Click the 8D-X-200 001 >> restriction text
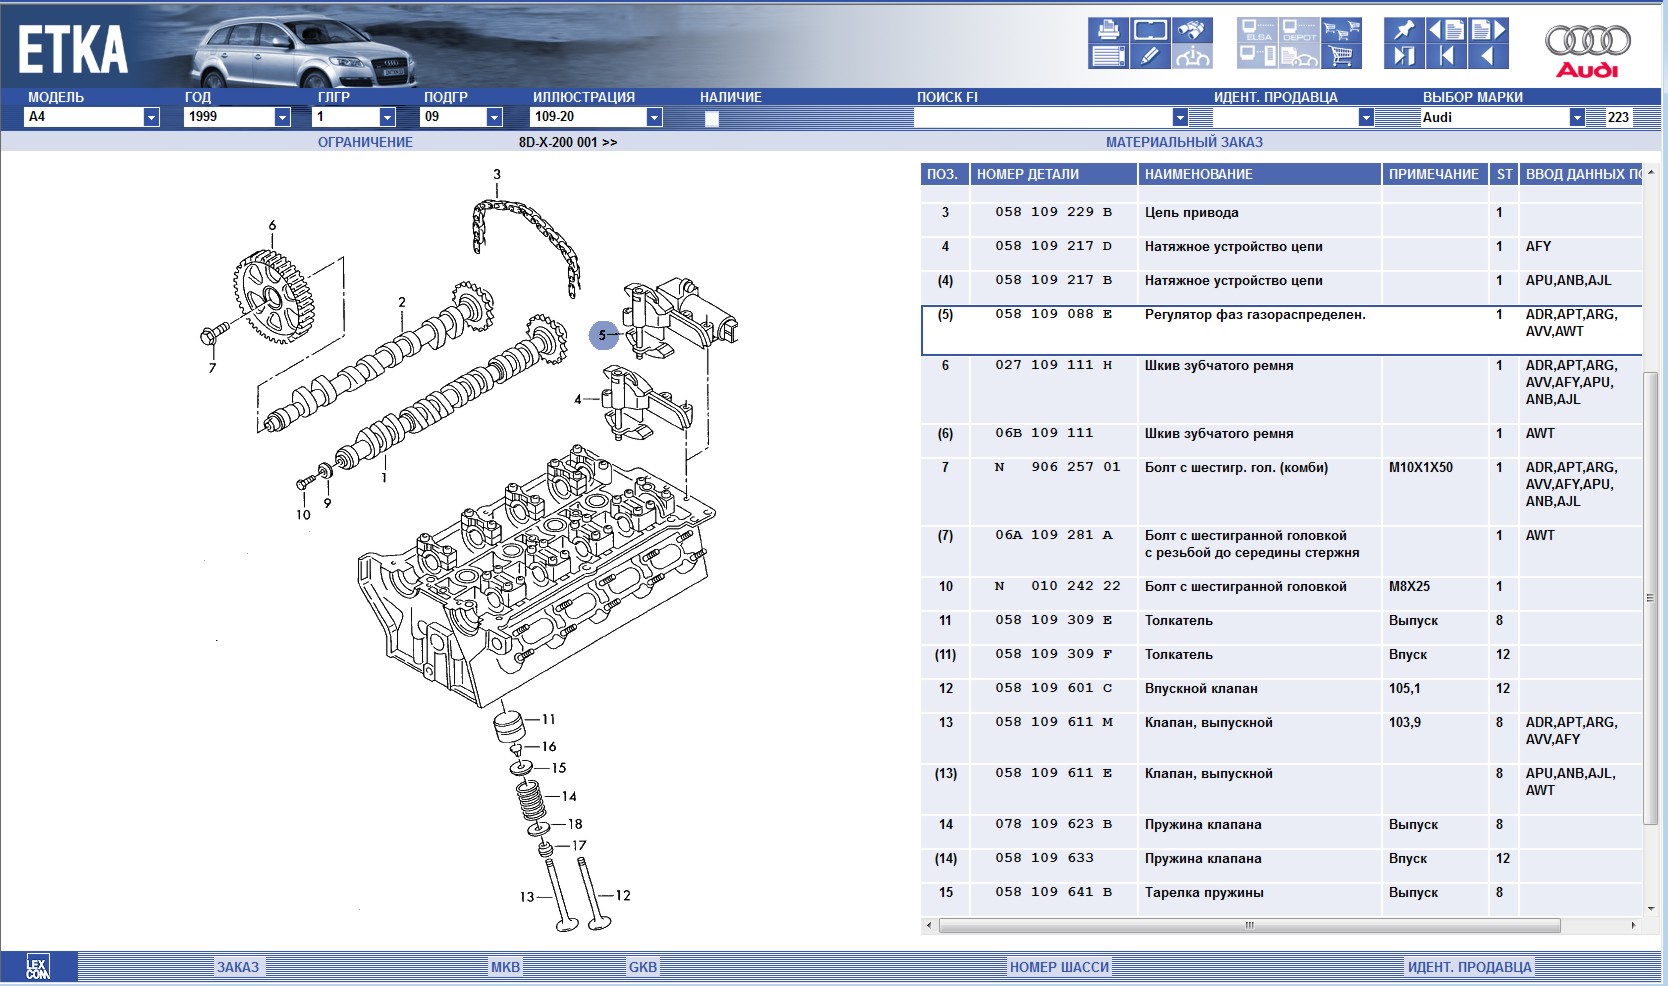 click(568, 142)
